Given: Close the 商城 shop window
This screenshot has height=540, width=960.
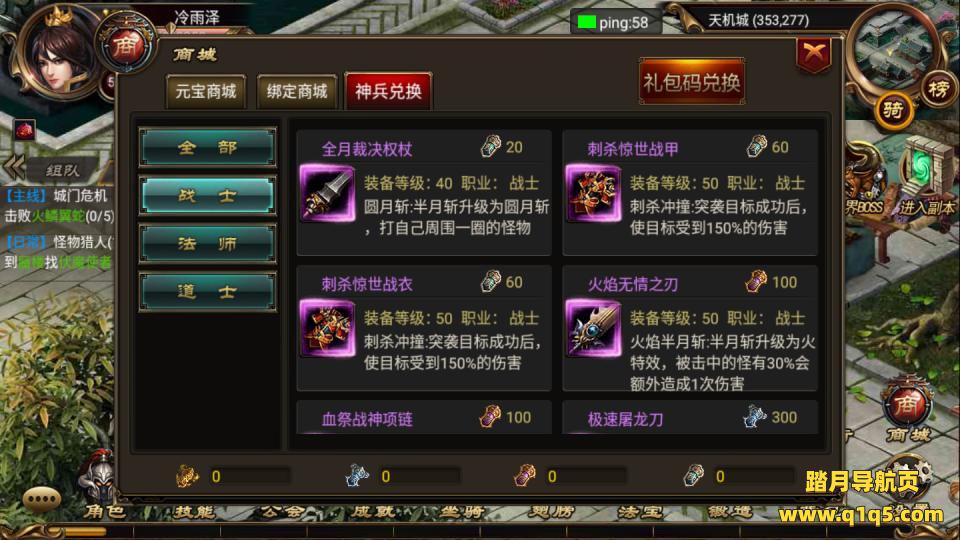Looking at the screenshot, I should (813, 54).
